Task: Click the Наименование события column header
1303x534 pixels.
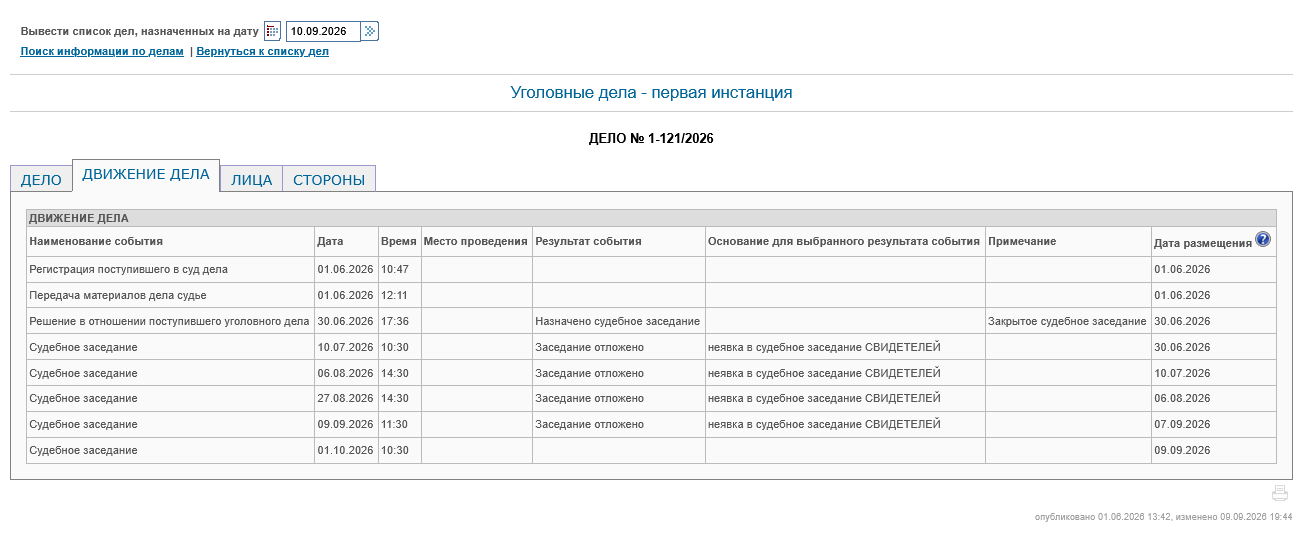Action: pyautogui.click(x=96, y=241)
